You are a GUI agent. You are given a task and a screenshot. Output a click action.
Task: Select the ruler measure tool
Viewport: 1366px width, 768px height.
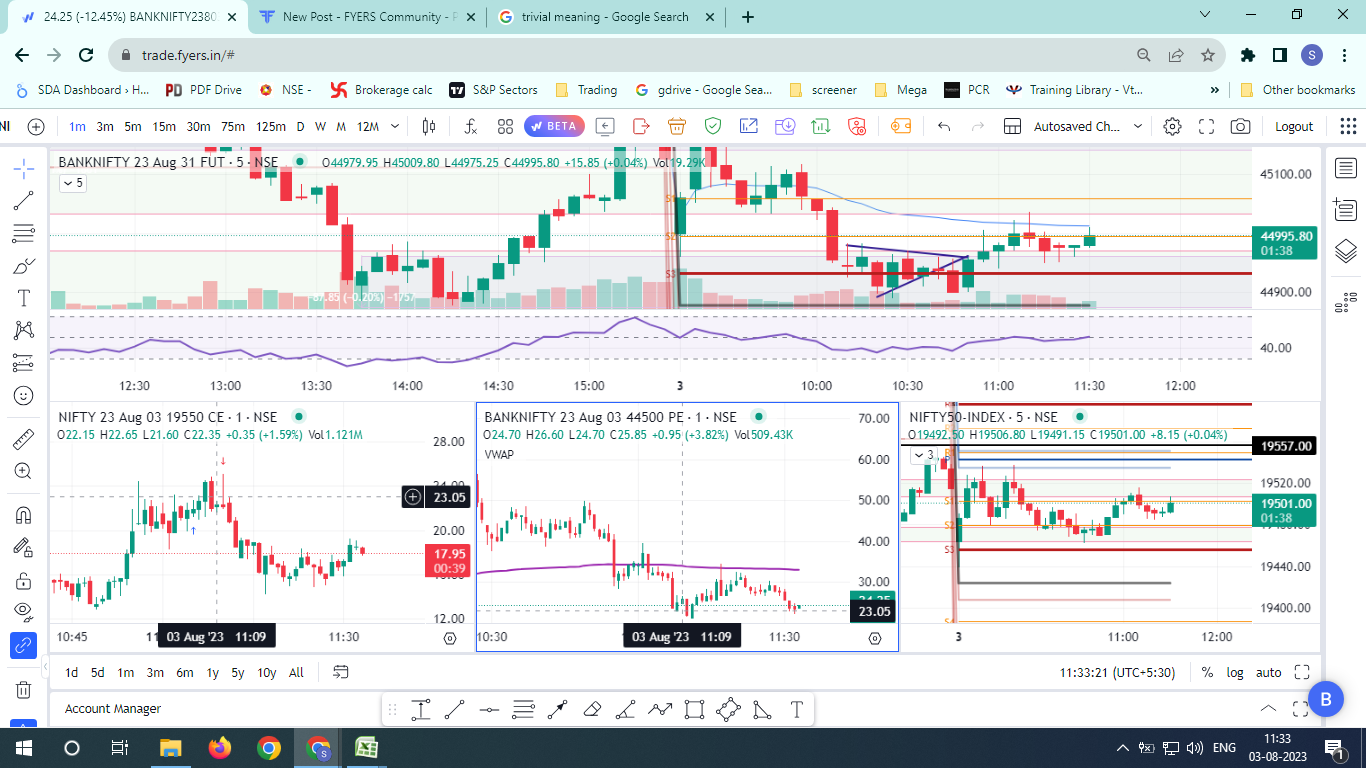24,438
